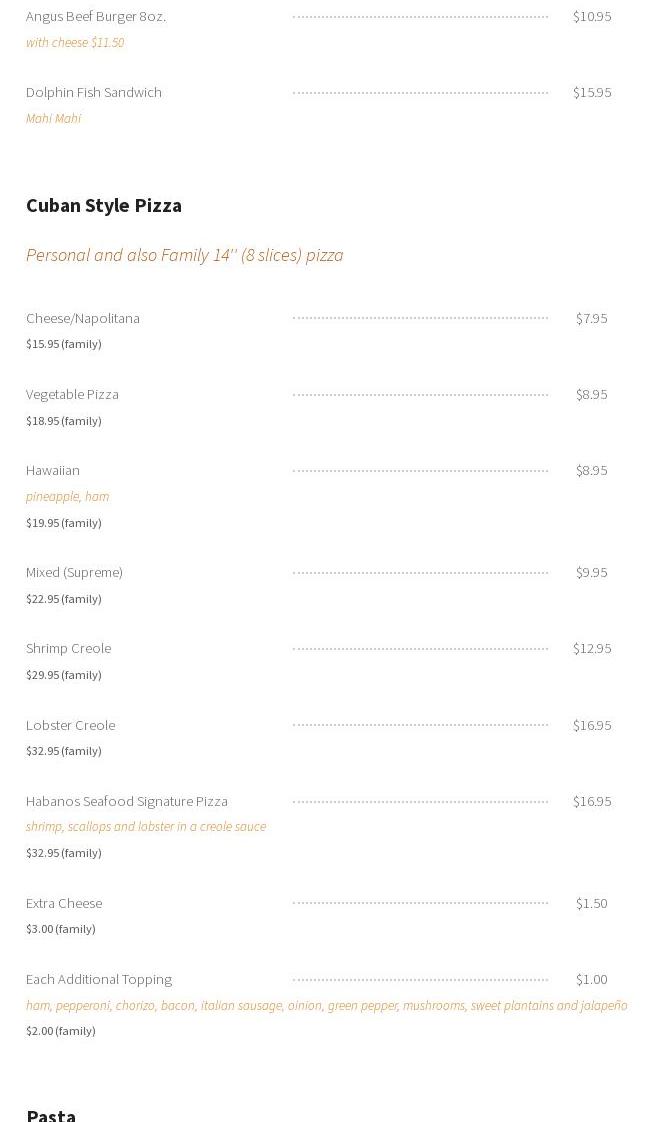Select the Each Additional Topping item
Screen dimensions: 670x1122
(x=99, y=980)
